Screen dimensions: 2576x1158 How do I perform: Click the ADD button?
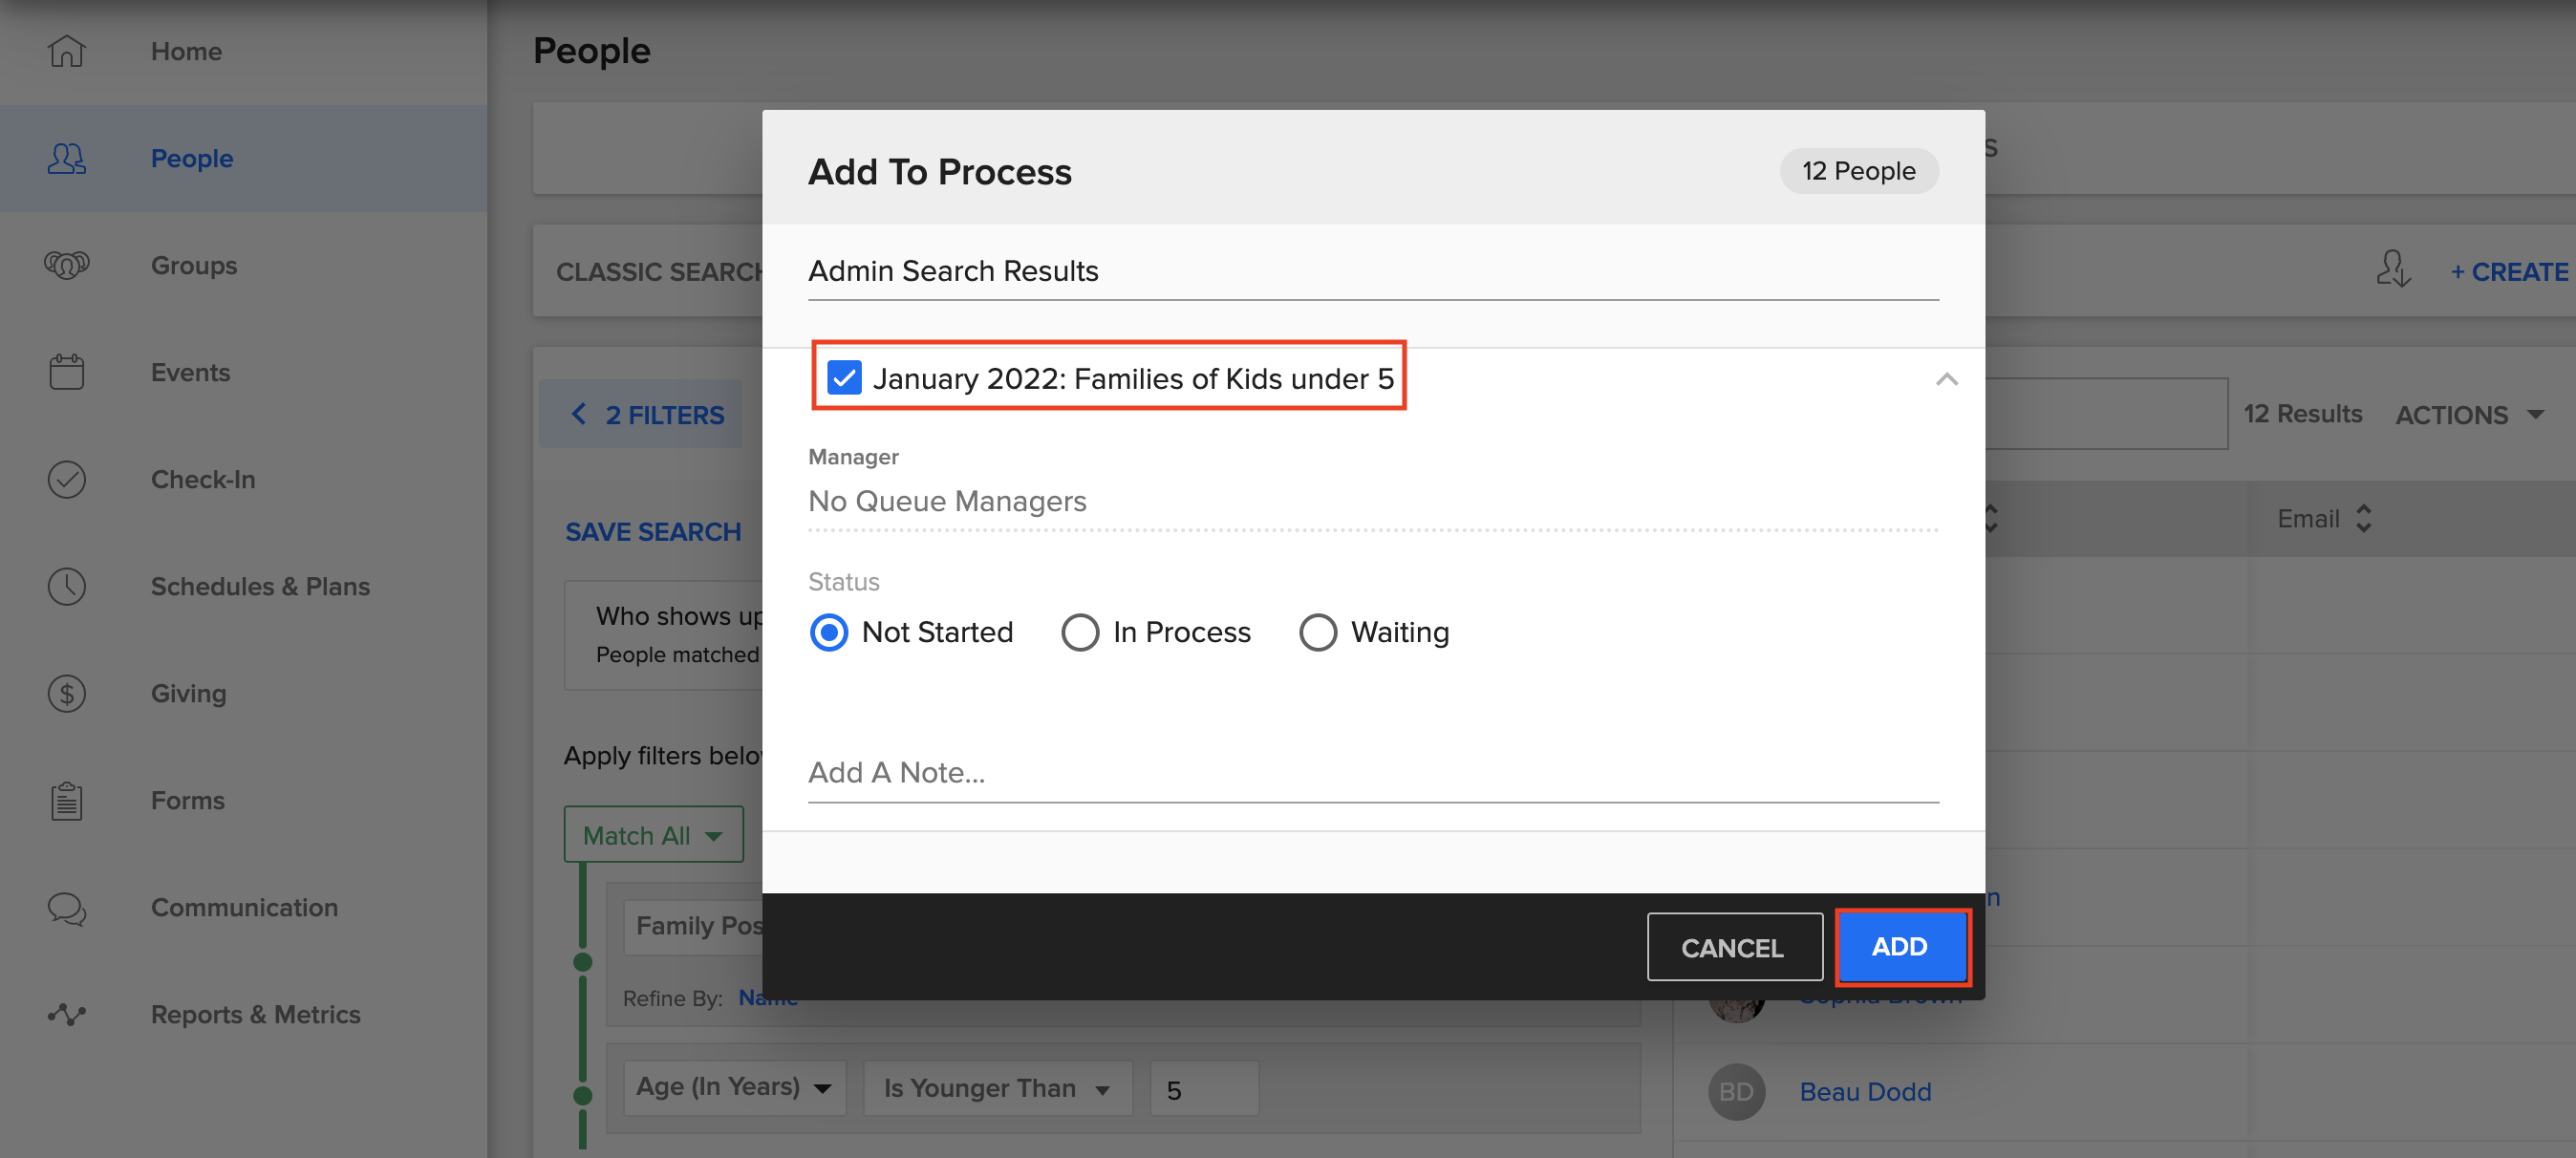click(1901, 947)
